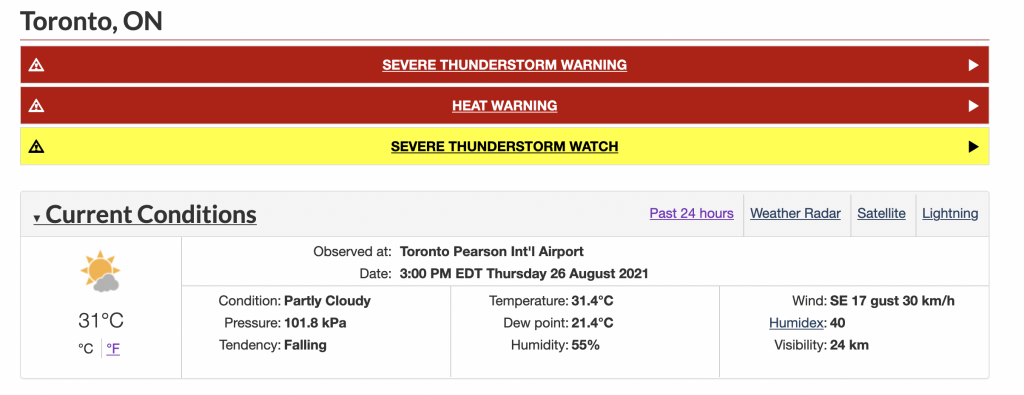Open the SEVERE THUNDERSTORM WARNING text link
Viewport: 1024px width, 395px height.
[505, 65]
